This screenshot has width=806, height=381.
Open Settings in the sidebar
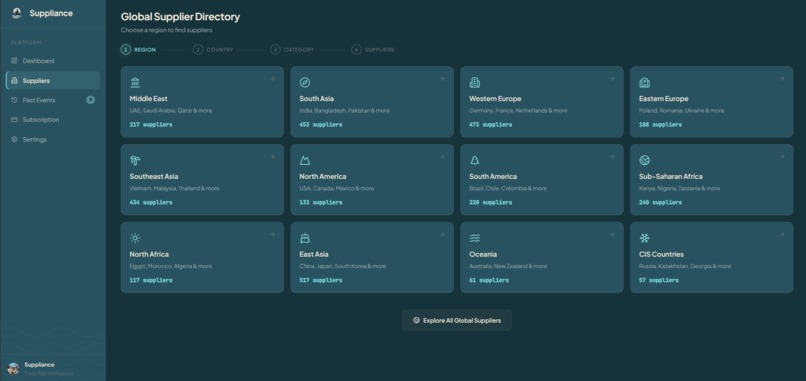pyautogui.click(x=53, y=139)
